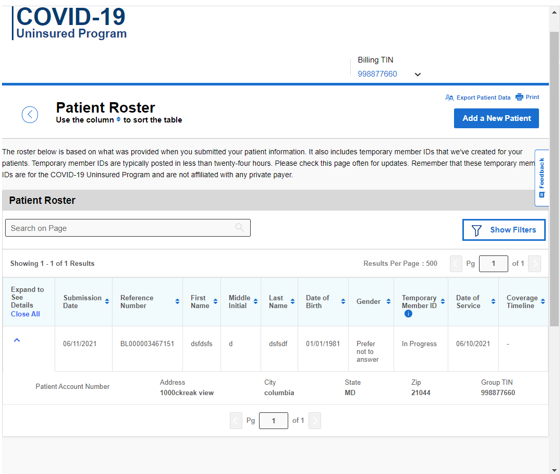Sort by Reference Number column
The image size is (560, 474).
point(177,301)
